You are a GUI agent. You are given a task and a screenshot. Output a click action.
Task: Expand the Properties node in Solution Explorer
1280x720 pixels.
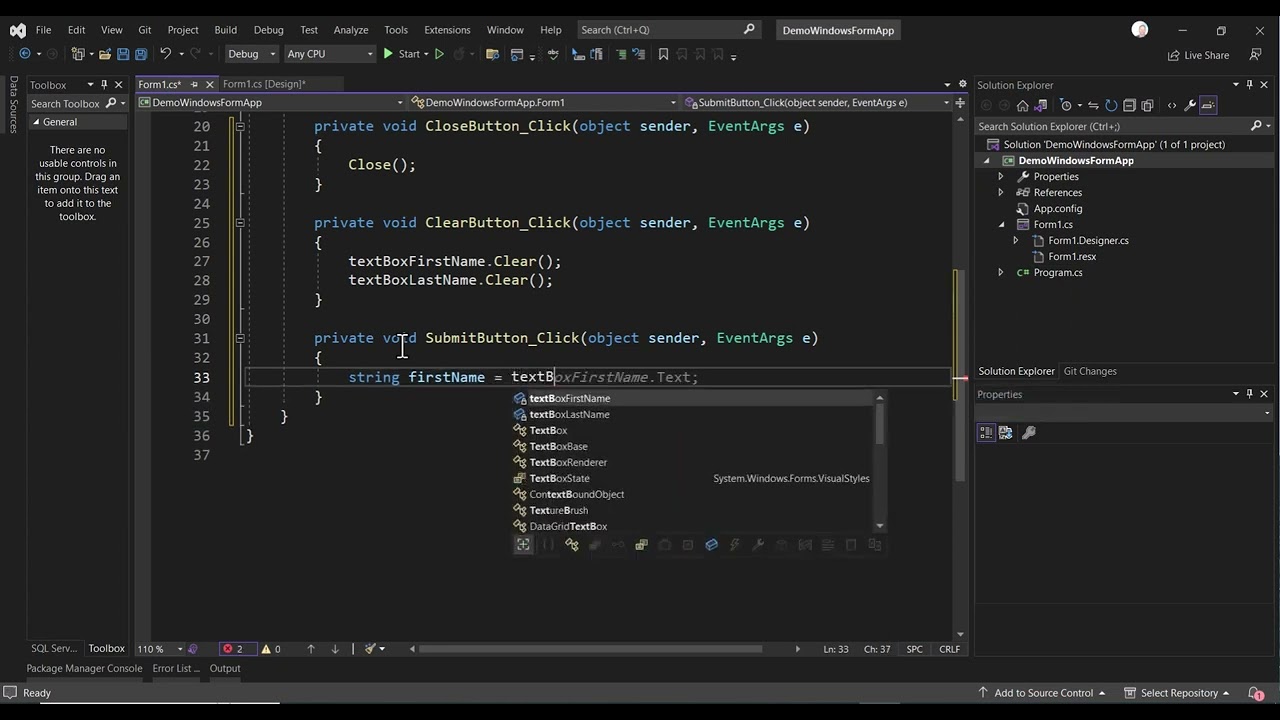tap(1000, 176)
